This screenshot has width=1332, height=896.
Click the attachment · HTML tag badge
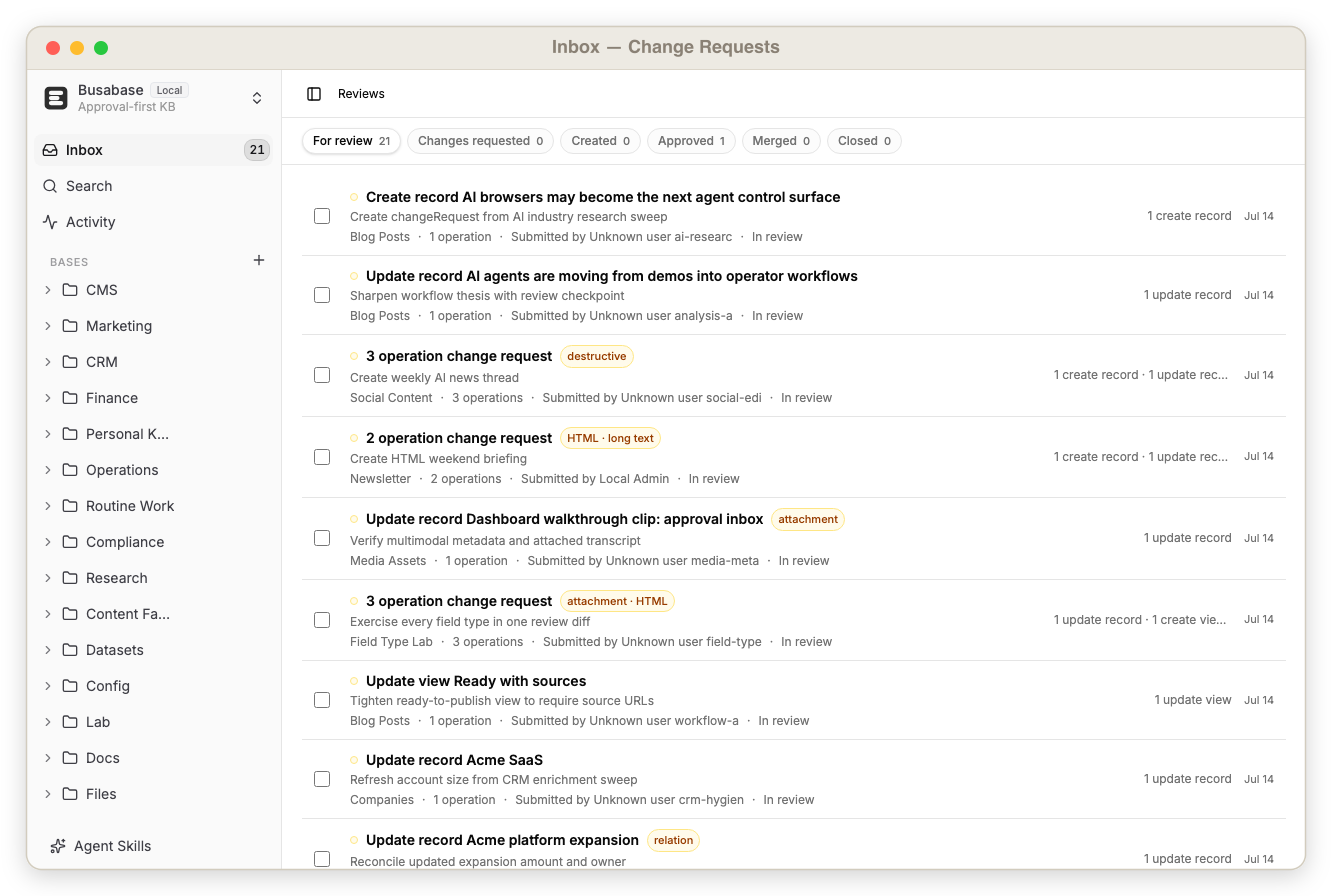pyautogui.click(x=617, y=601)
